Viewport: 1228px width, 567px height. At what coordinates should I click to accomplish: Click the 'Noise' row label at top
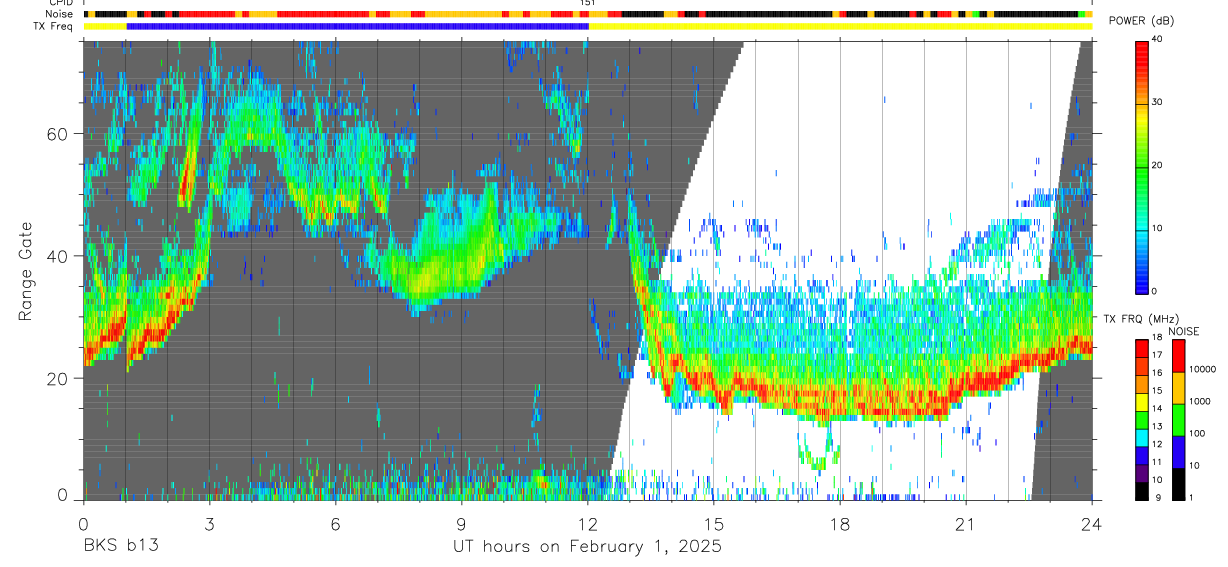[61, 15]
